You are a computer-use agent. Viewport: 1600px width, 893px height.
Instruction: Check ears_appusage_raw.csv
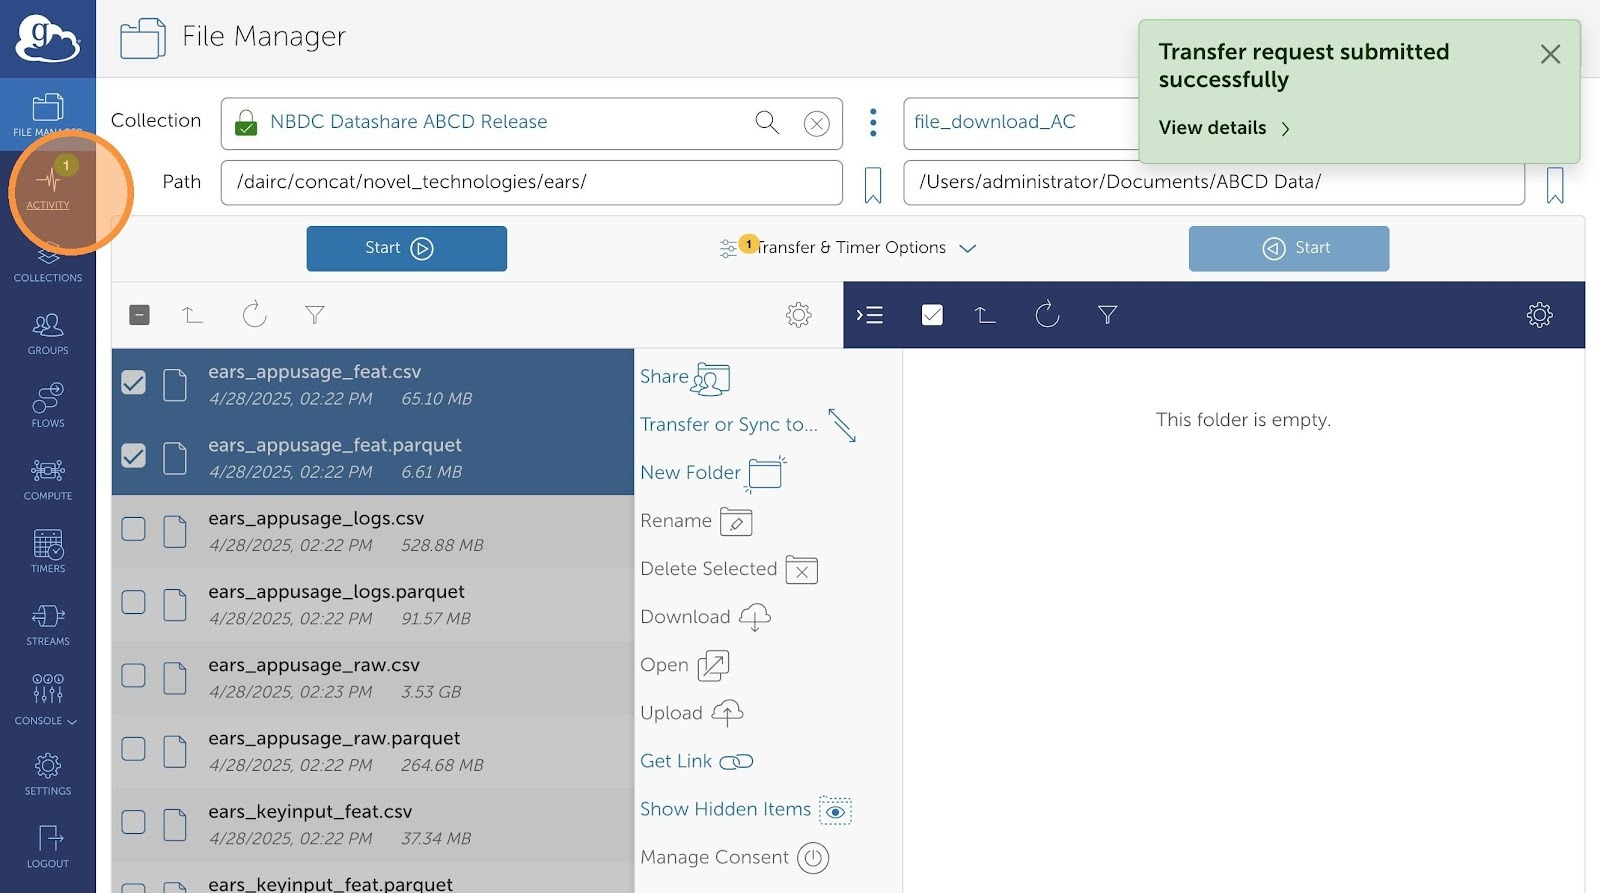133,676
